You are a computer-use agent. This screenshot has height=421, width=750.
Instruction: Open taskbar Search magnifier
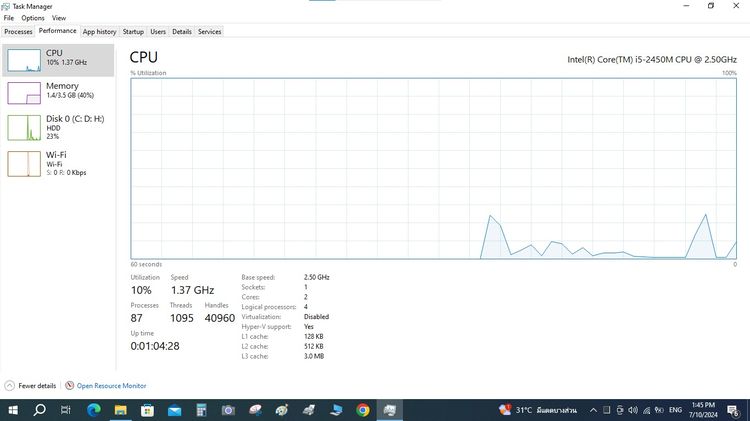[40, 410]
